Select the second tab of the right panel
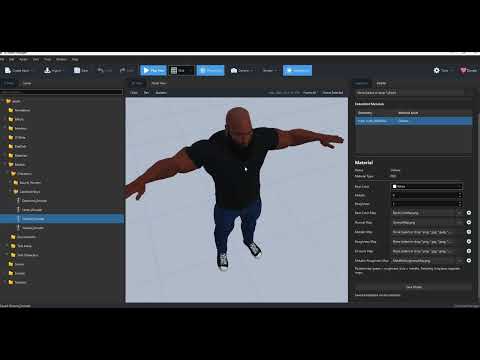This screenshot has width=480, height=360. coord(381,83)
